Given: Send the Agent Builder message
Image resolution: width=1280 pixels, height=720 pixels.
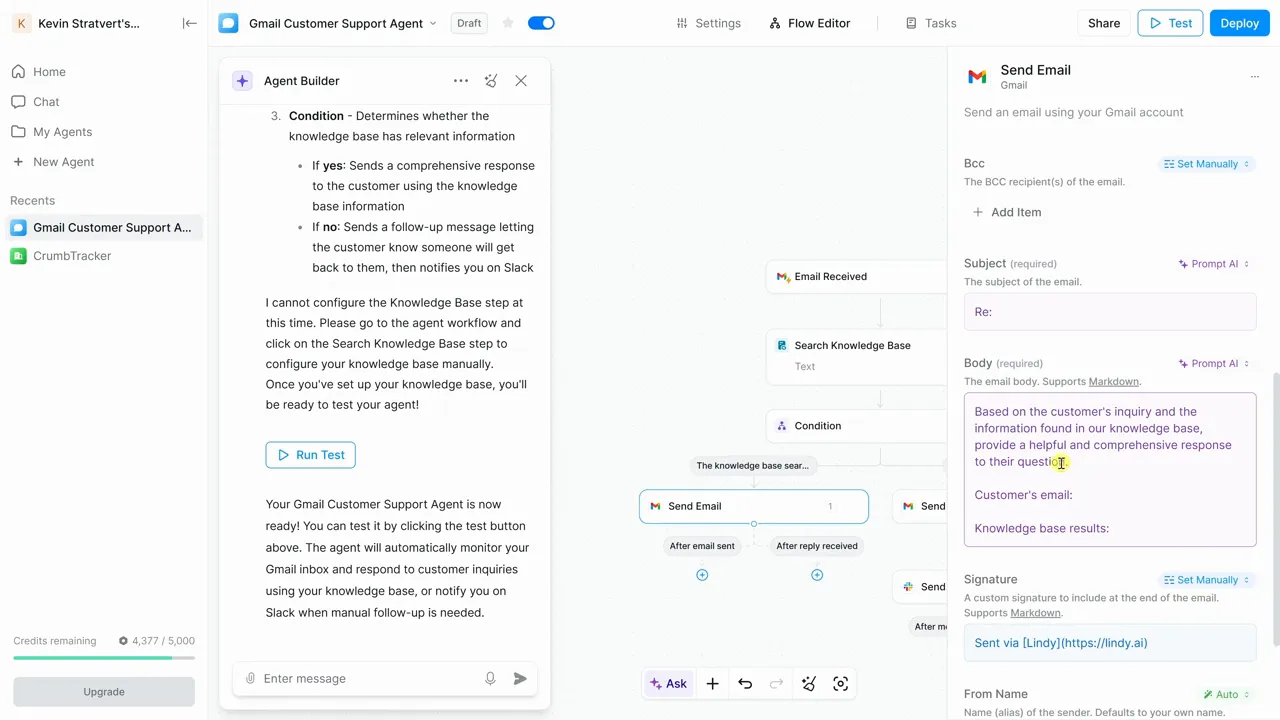Looking at the screenshot, I should (520, 678).
